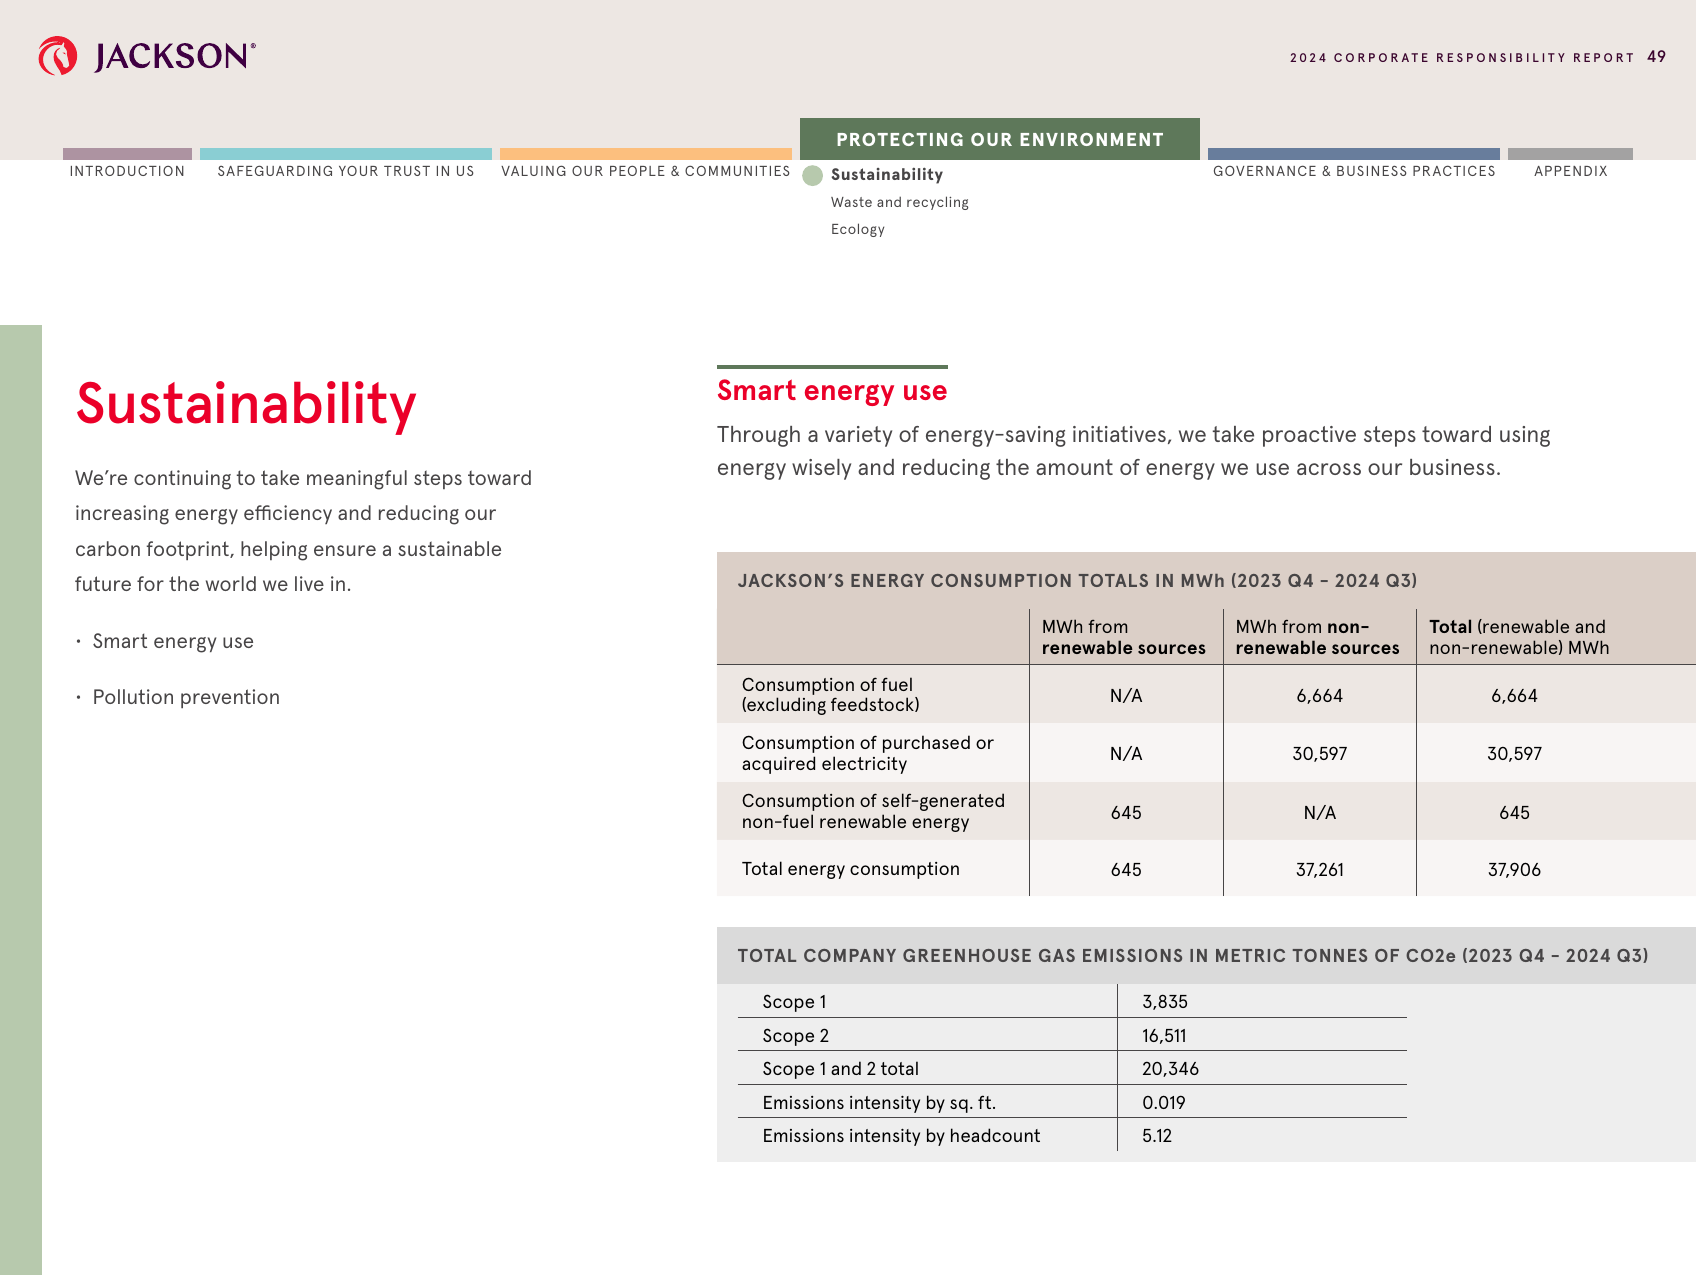Open the Introduction section tab

pyautogui.click(x=127, y=171)
